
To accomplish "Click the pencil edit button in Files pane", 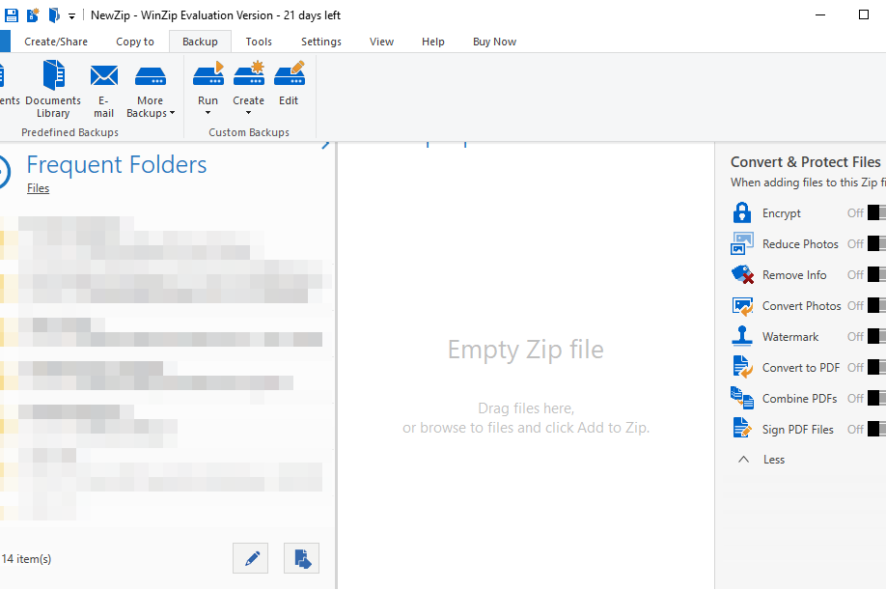I will 251,558.
